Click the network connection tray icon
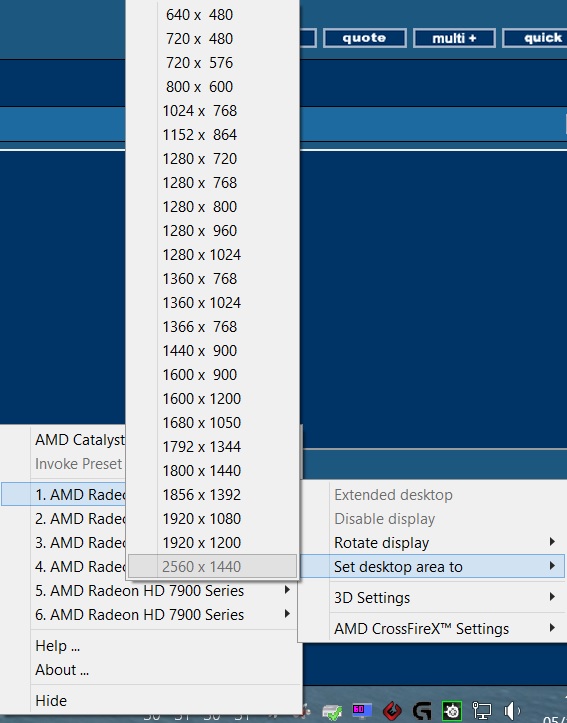 click(x=482, y=711)
